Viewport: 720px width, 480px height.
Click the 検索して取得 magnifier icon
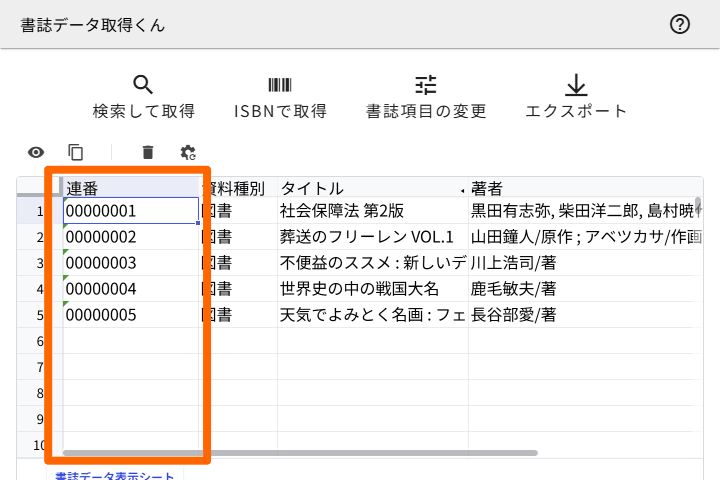coord(143,85)
